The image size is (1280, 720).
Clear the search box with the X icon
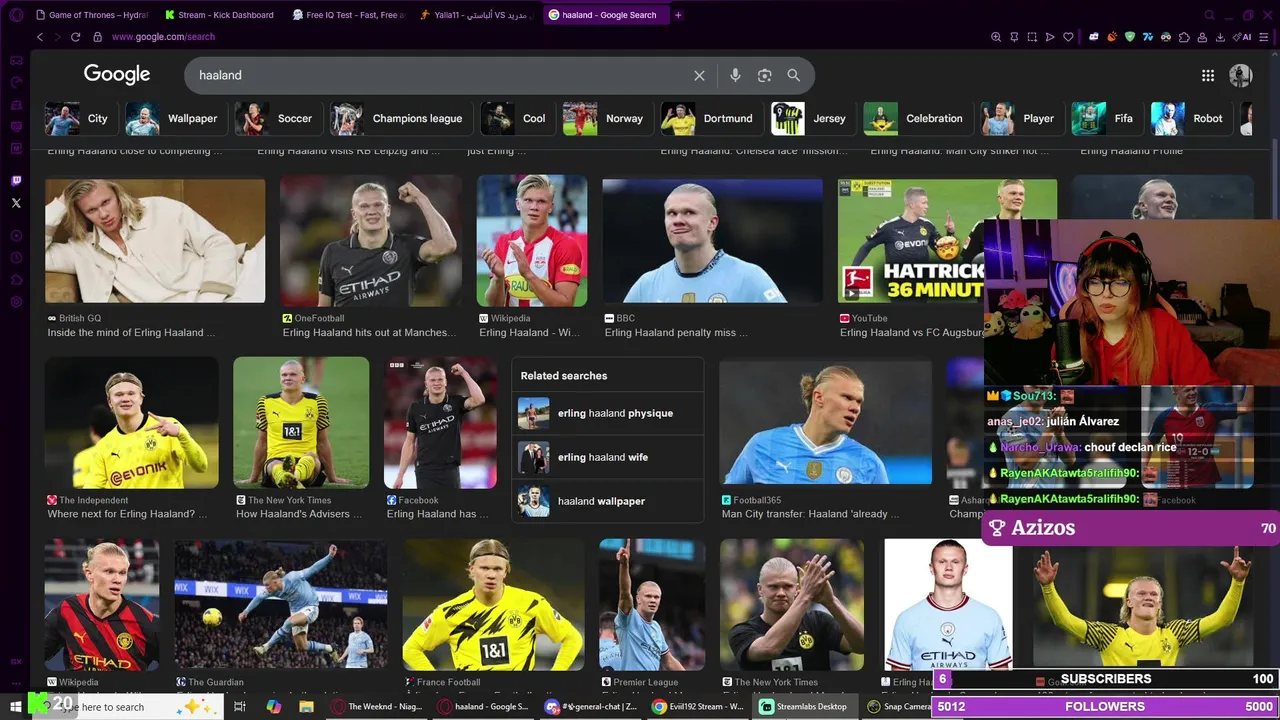coord(699,75)
